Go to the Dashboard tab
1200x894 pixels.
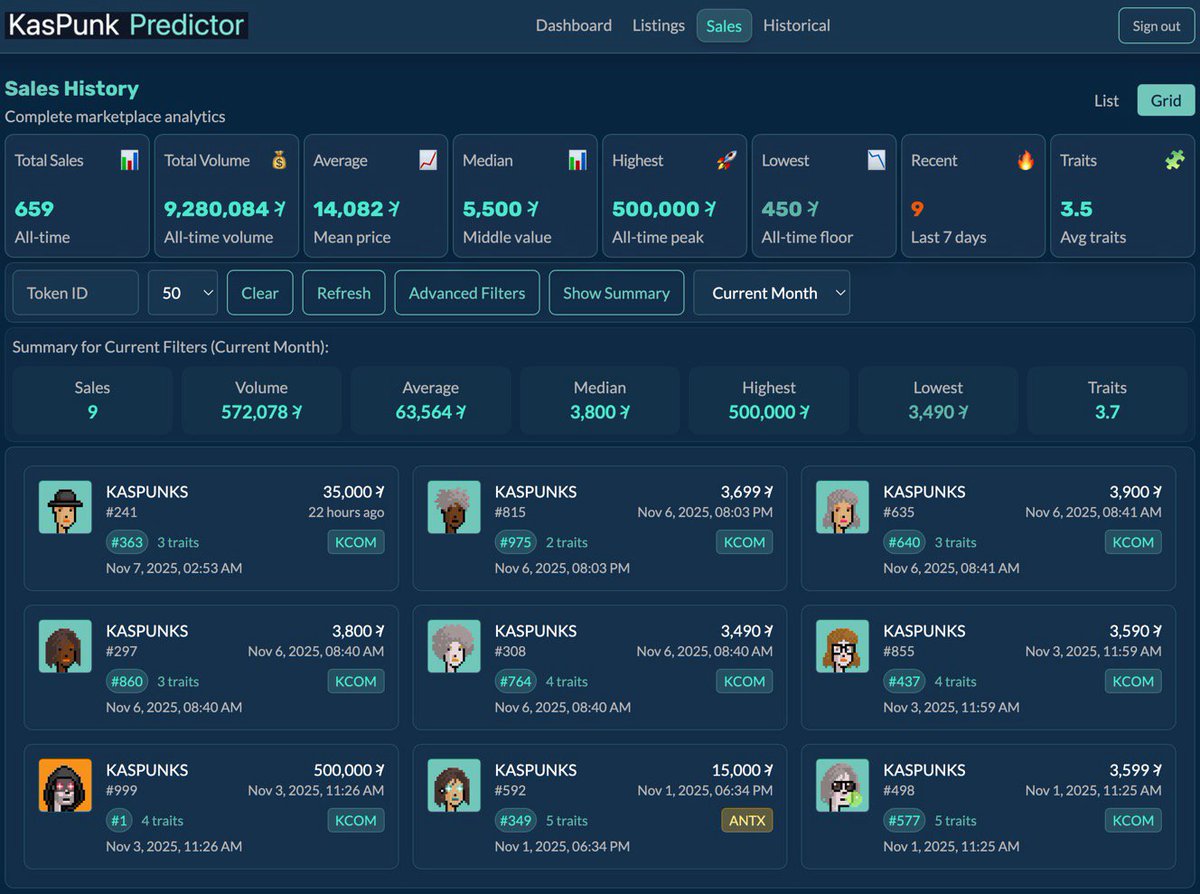click(574, 26)
